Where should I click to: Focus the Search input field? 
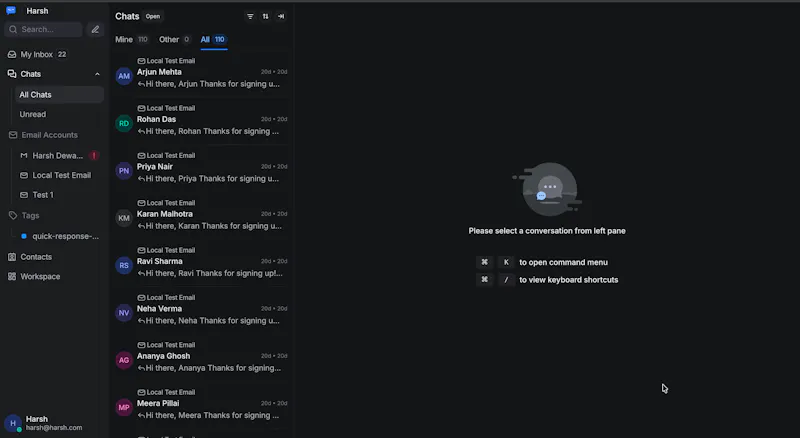click(43, 30)
